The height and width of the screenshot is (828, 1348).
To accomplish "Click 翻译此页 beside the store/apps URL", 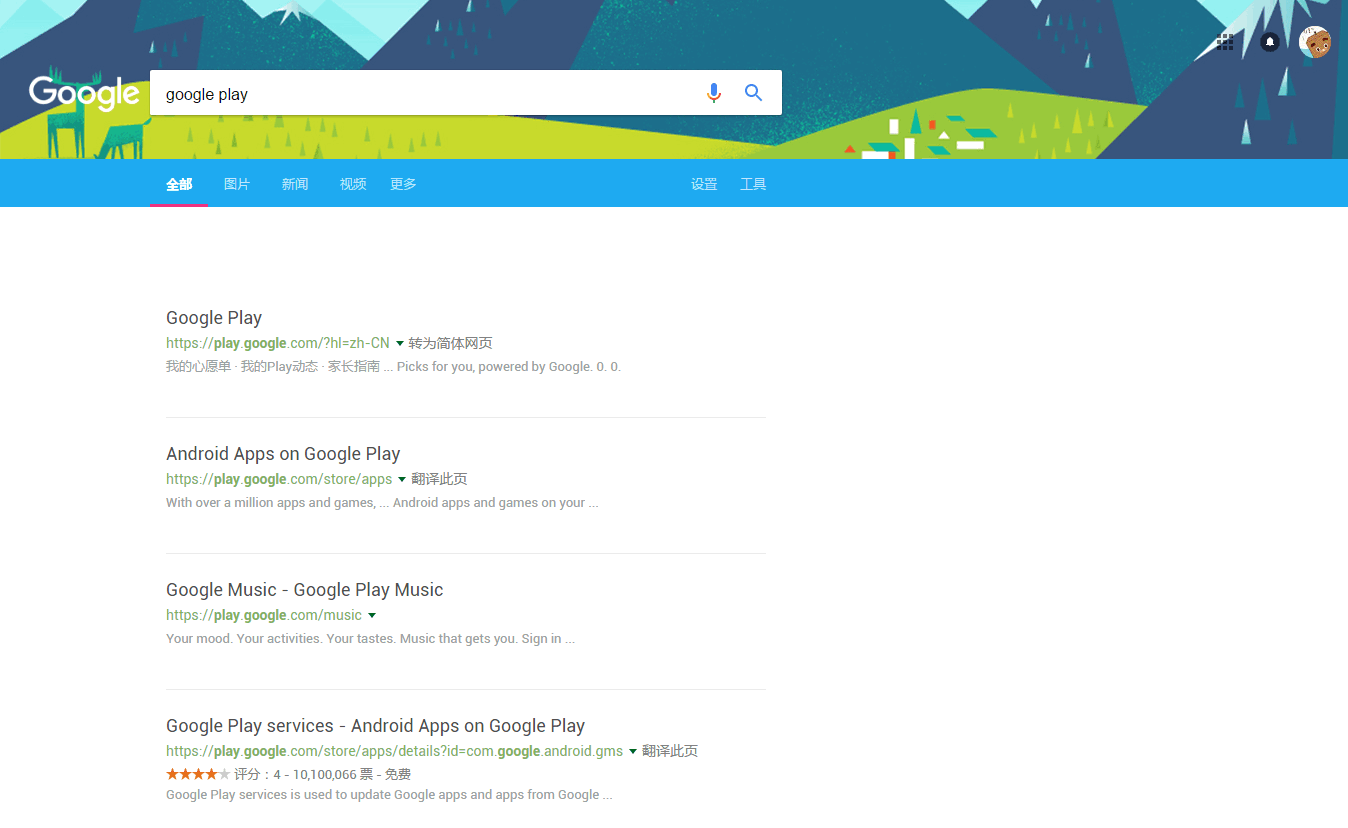I will point(439,479).
